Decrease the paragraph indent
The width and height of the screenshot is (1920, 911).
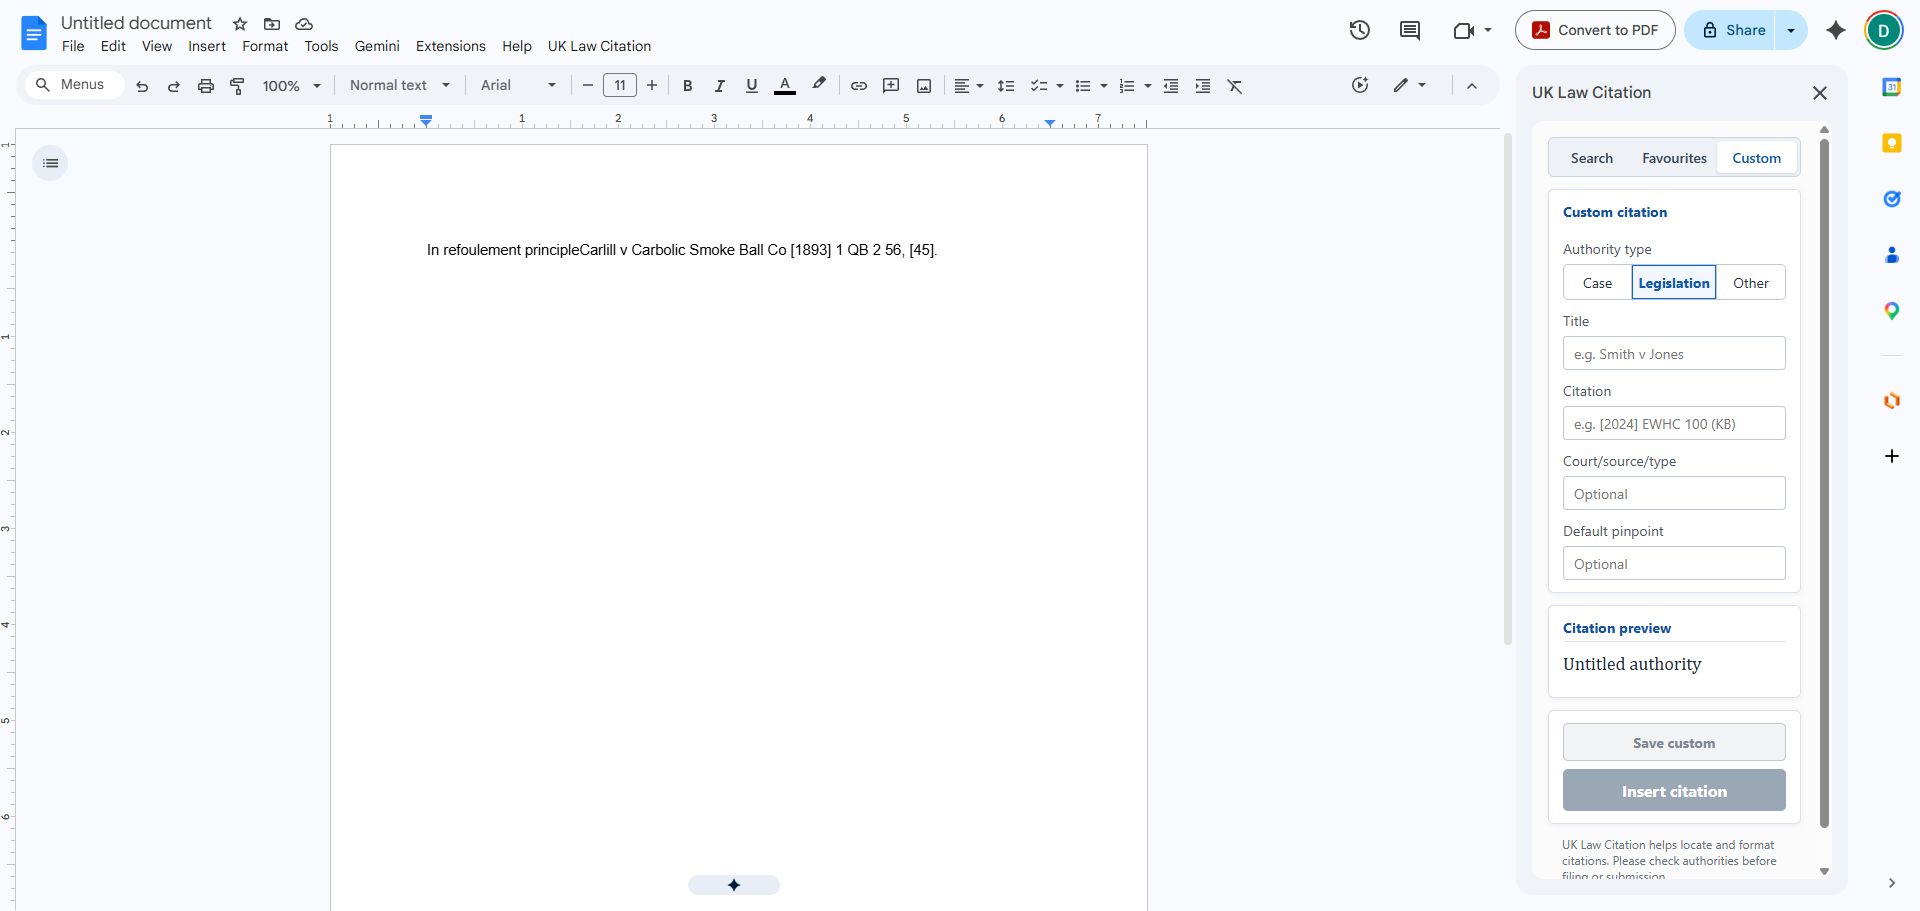(x=1171, y=86)
